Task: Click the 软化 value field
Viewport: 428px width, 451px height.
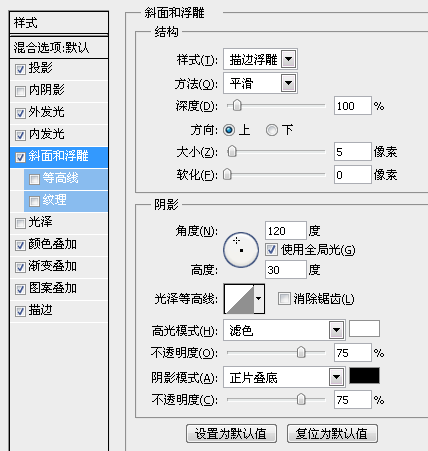Action: [x=353, y=174]
